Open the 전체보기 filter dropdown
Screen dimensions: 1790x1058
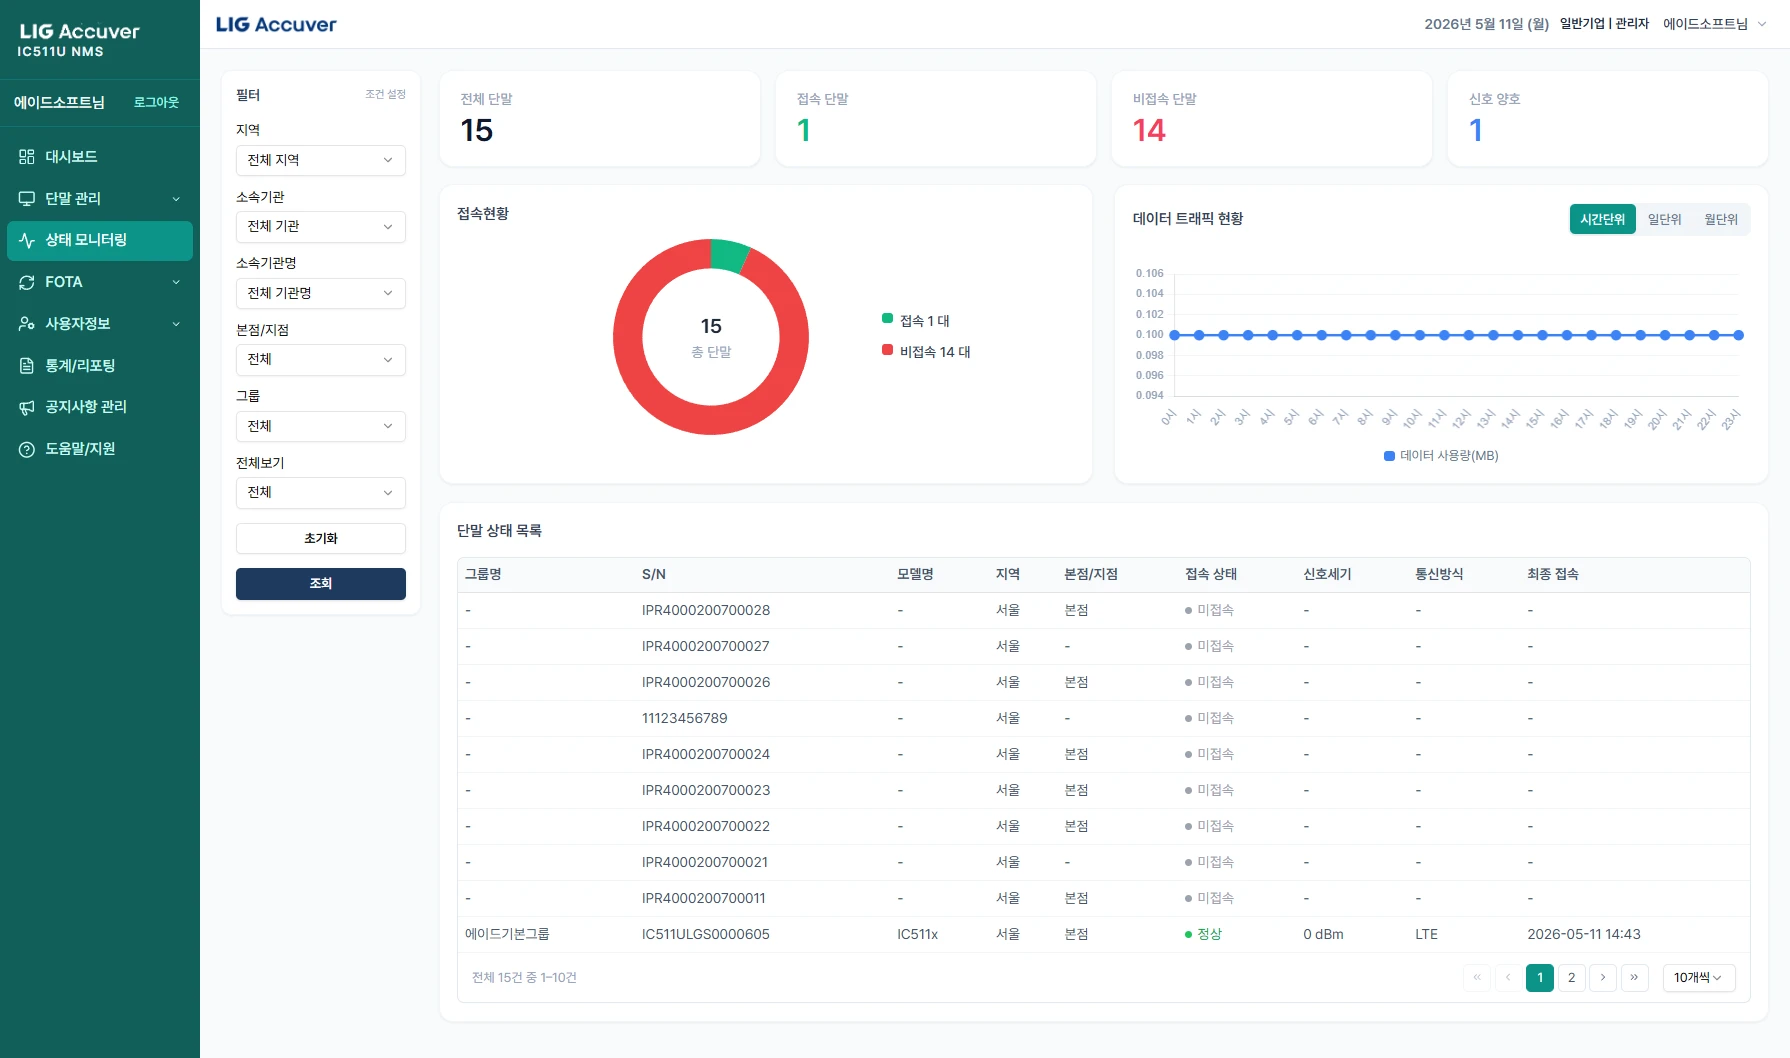coord(321,493)
